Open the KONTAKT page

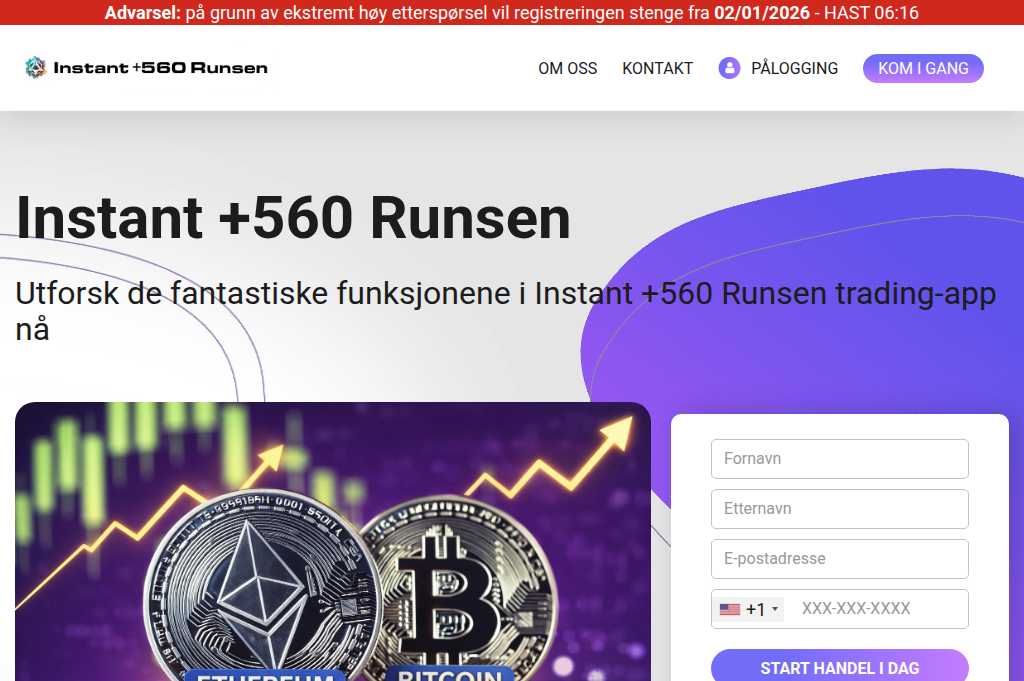point(657,68)
